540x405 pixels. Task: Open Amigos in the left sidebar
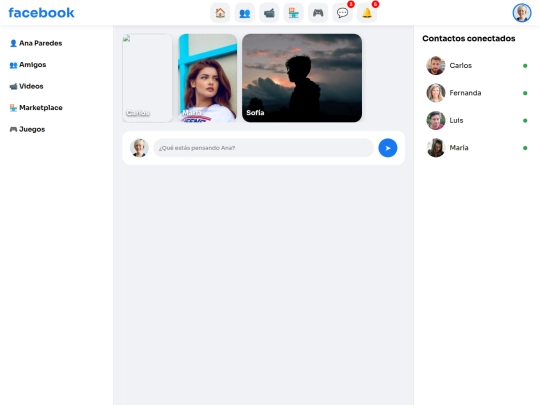pyautogui.click(x=28, y=65)
